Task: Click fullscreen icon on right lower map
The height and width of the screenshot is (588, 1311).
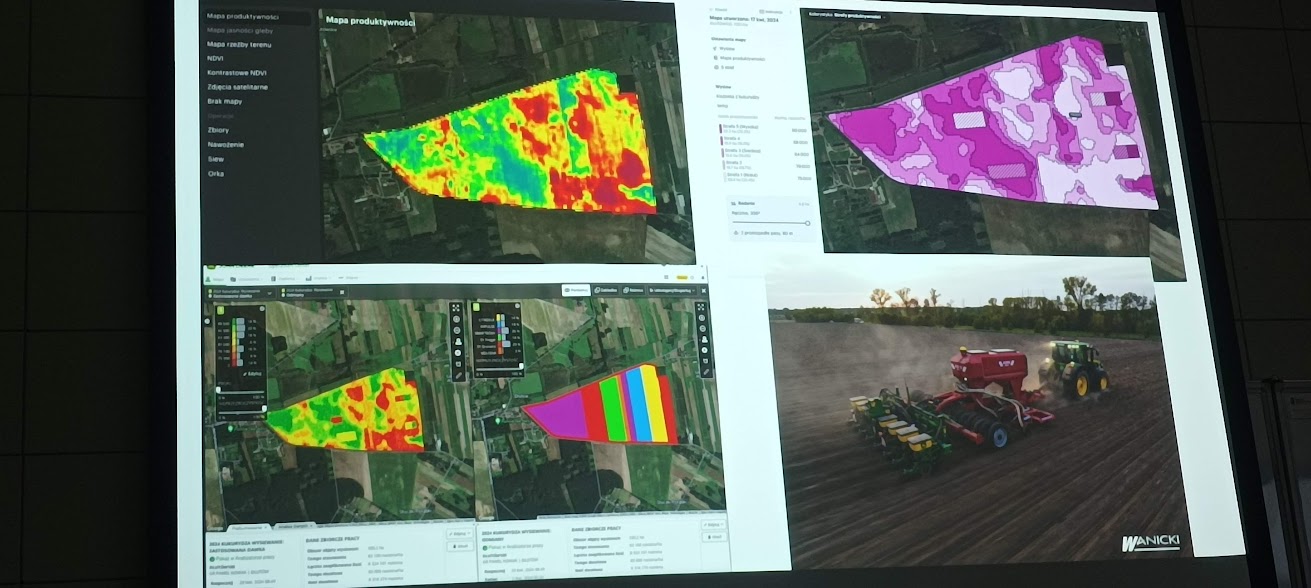Action: click(701, 305)
